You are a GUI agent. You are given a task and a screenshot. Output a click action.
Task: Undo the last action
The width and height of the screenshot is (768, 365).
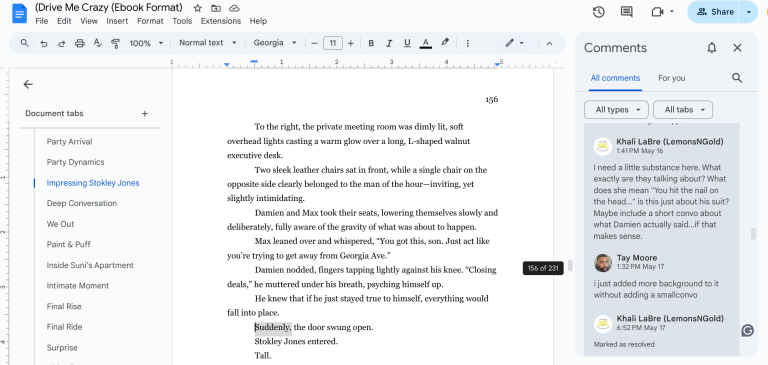[44, 43]
